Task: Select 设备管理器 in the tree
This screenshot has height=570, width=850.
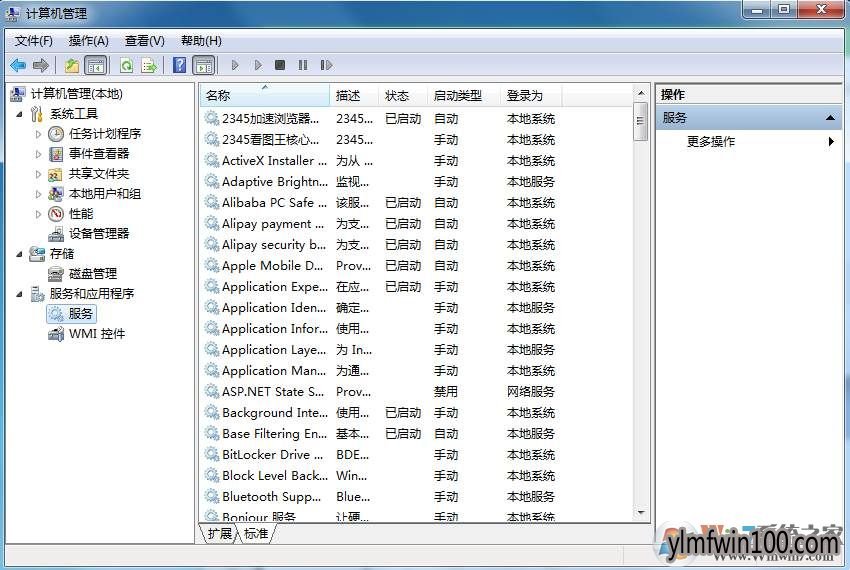Action: pyautogui.click(x=99, y=234)
